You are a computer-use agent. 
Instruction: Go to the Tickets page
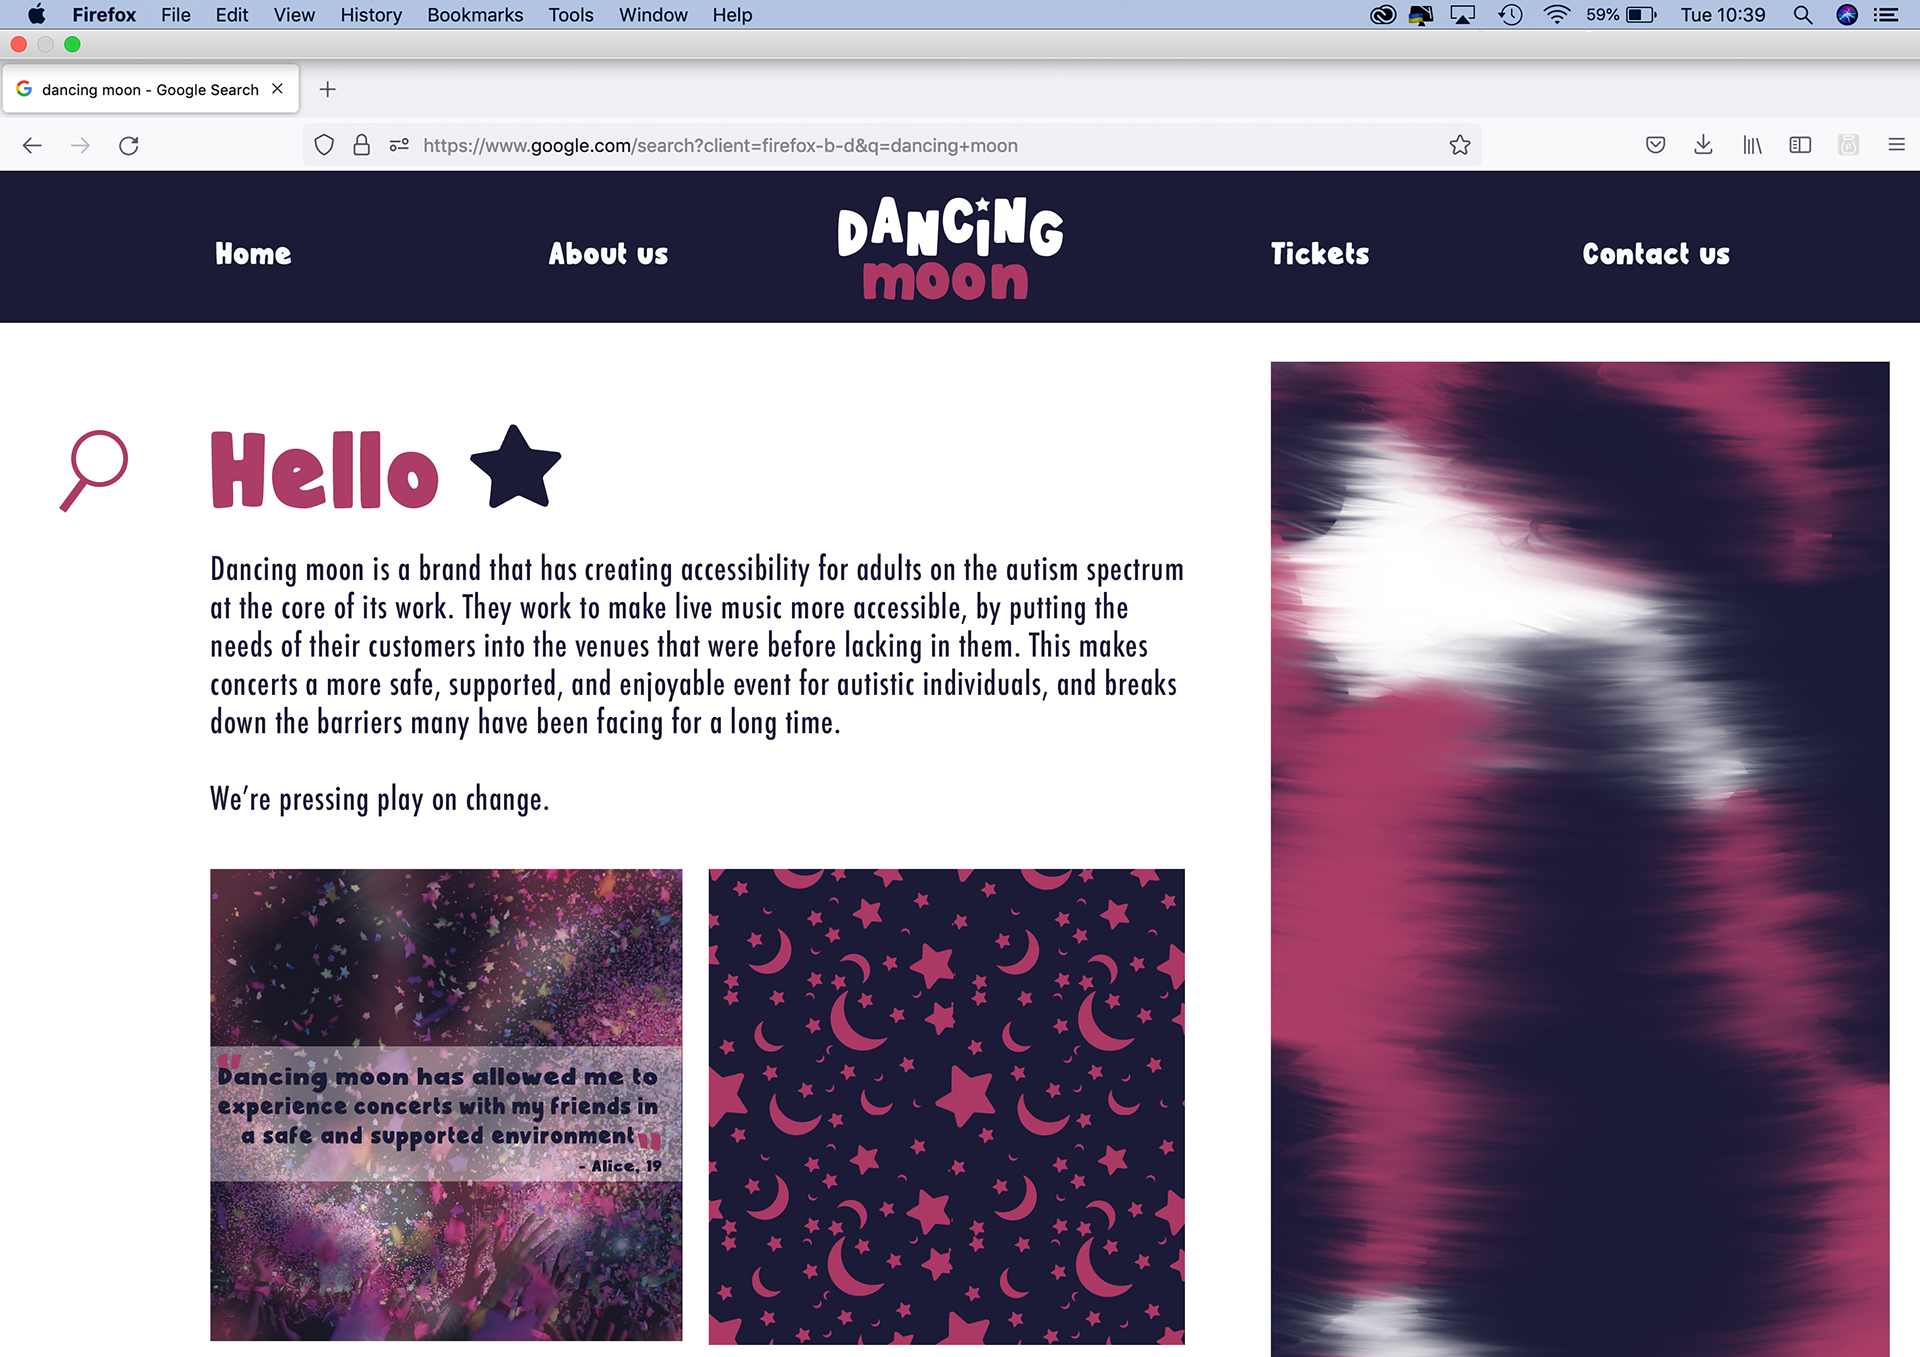tap(1319, 253)
